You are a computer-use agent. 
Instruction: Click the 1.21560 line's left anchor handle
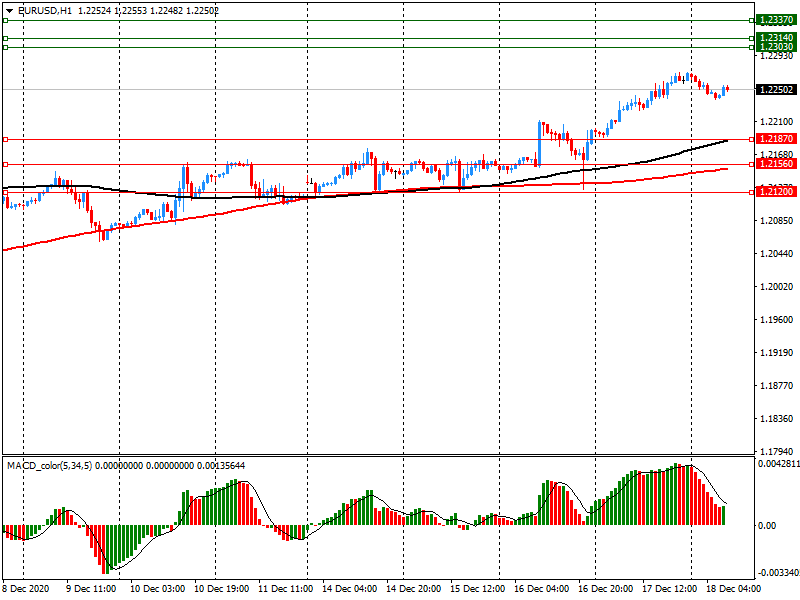click(x=5, y=164)
